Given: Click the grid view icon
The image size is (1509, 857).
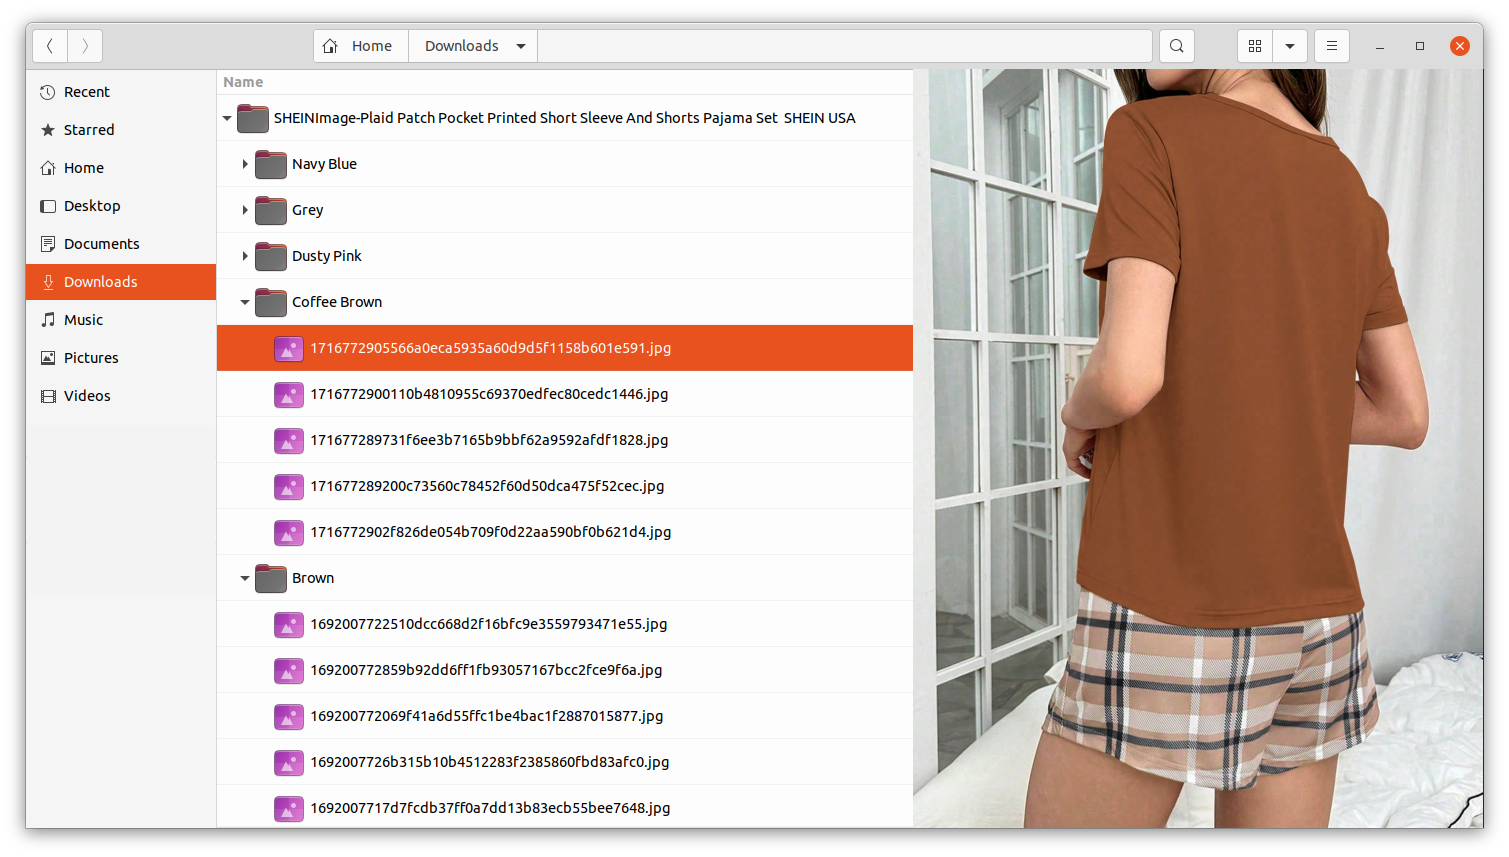Looking at the screenshot, I should pos(1254,45).
